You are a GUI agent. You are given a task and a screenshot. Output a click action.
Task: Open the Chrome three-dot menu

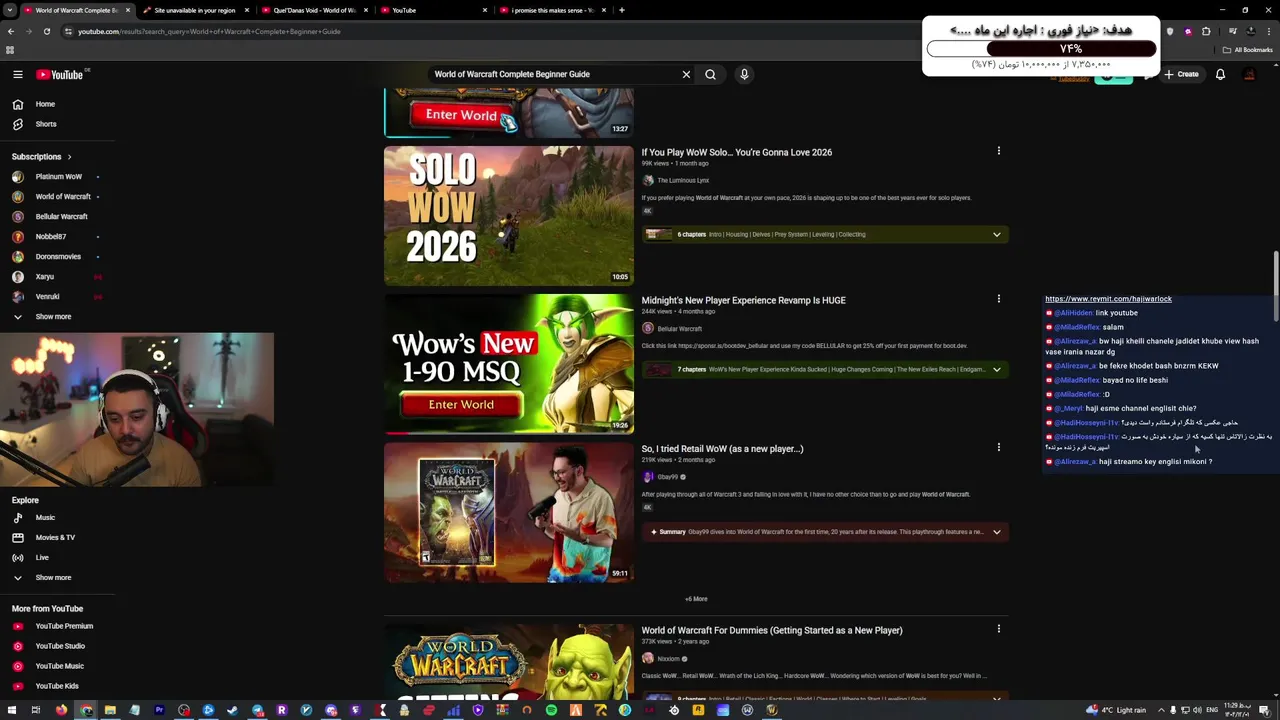click(x=1270, y=31)
